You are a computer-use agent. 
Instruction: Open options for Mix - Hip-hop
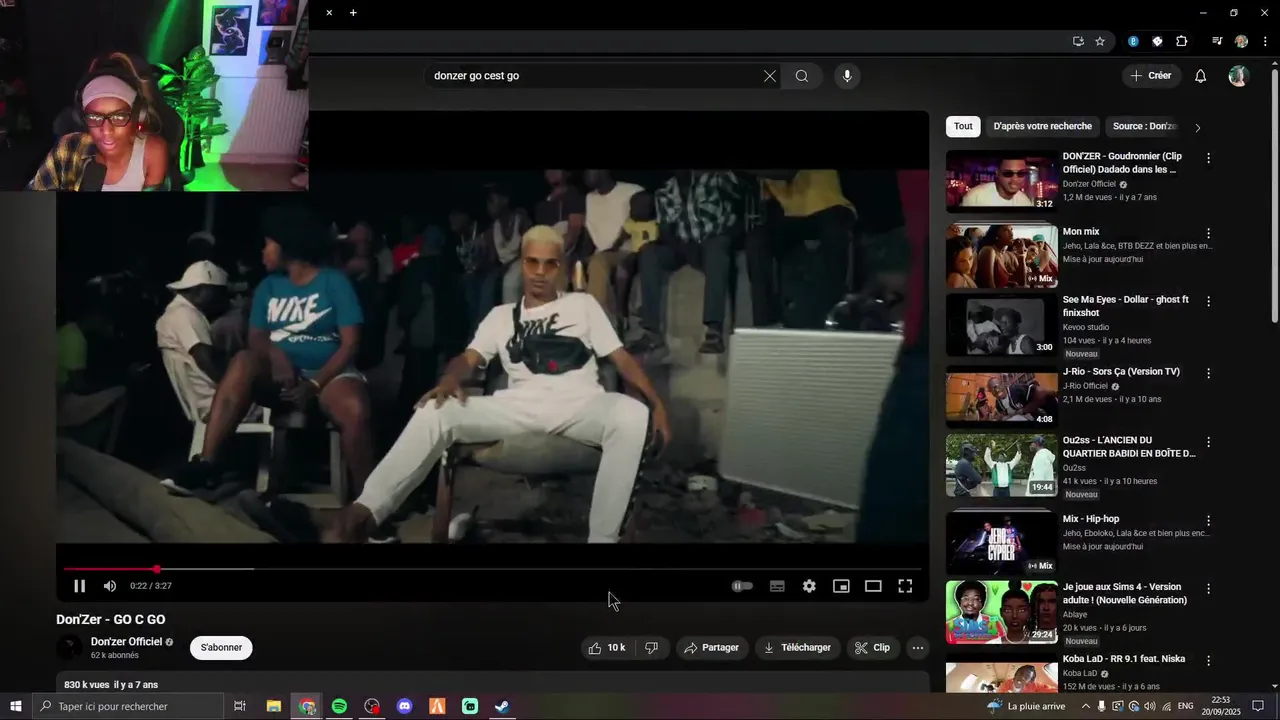pyautogui.click(x=1208, y=521)
